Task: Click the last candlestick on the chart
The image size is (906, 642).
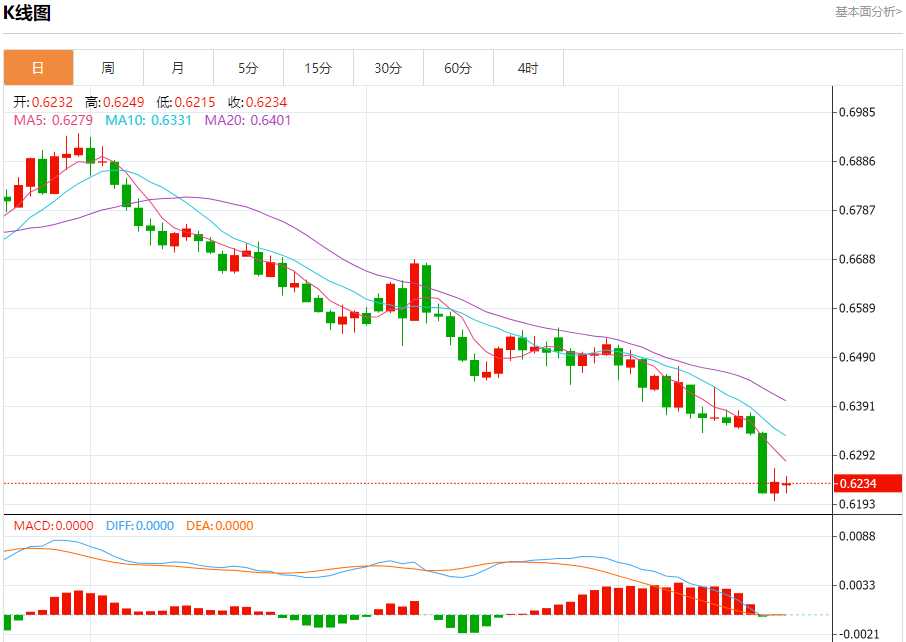Action: point(786,484)
